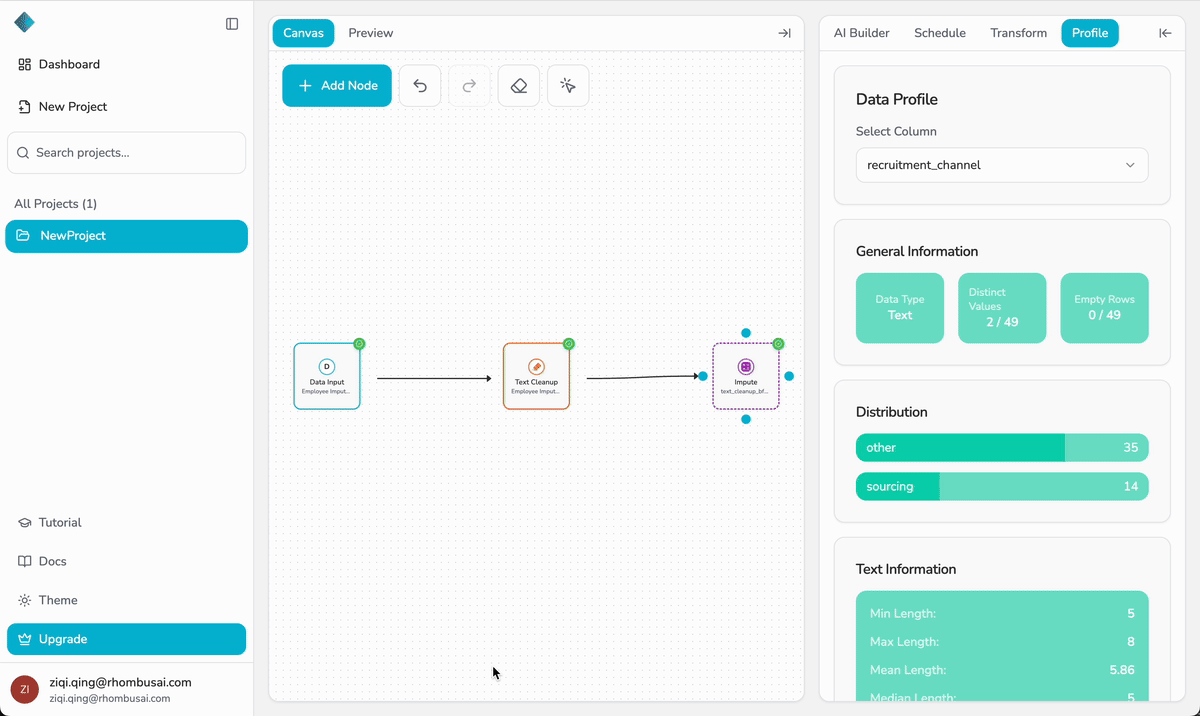
Task: Select the Data Input node
Action: 327,376
